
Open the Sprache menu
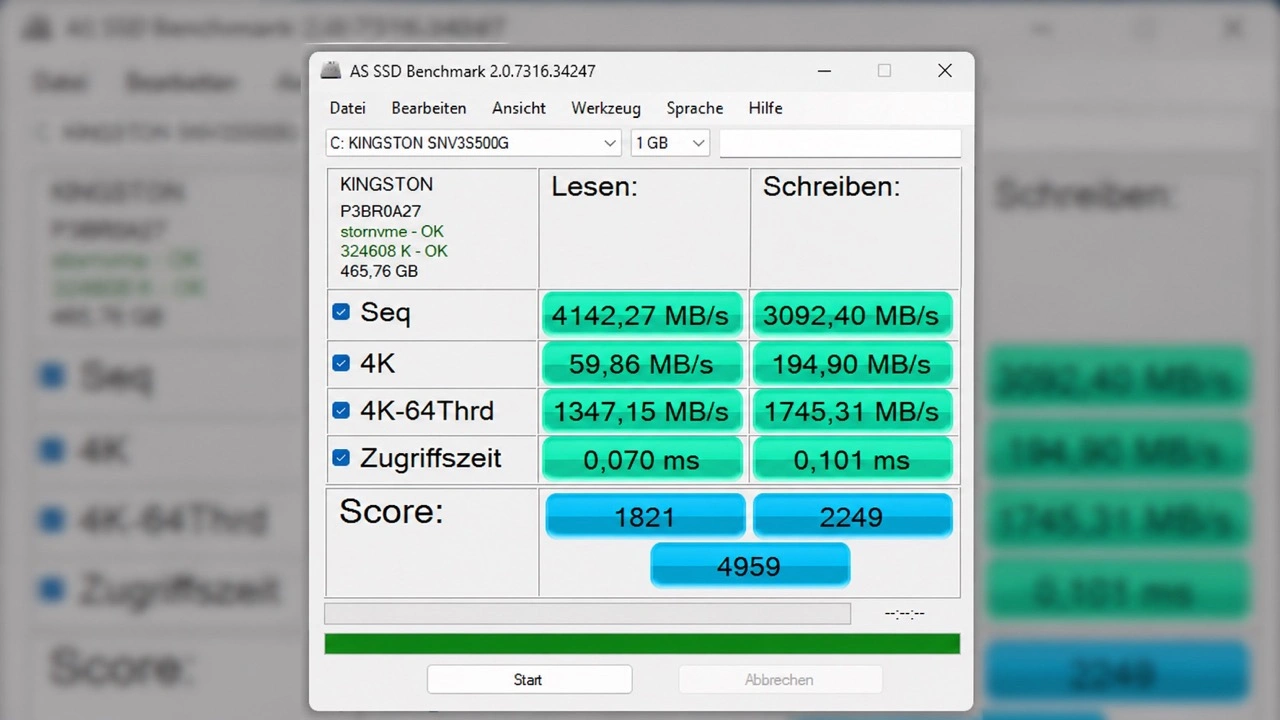[695, 108]
